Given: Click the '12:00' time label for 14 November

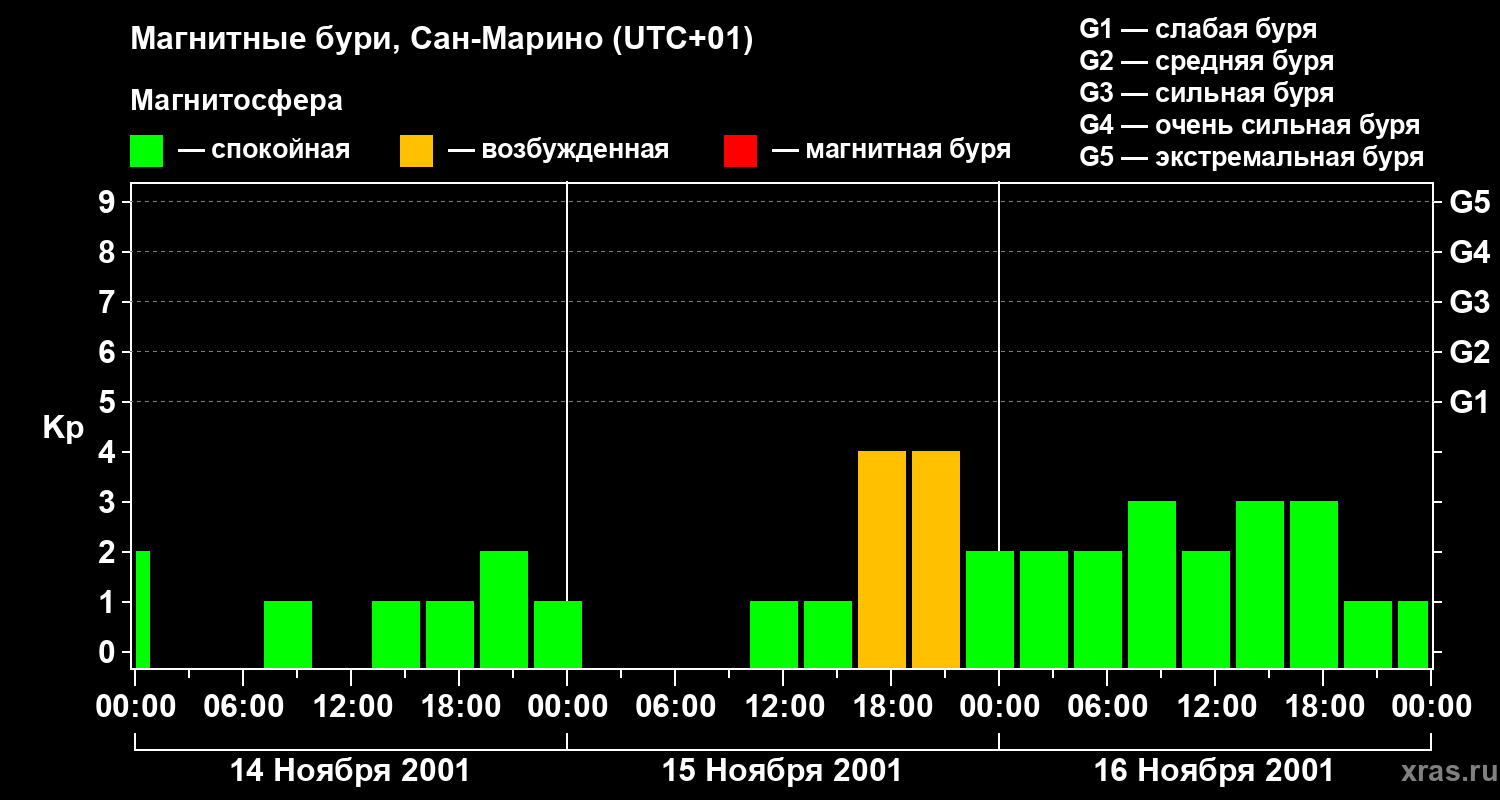Looking at the screenshot, I should pos(351,706).
